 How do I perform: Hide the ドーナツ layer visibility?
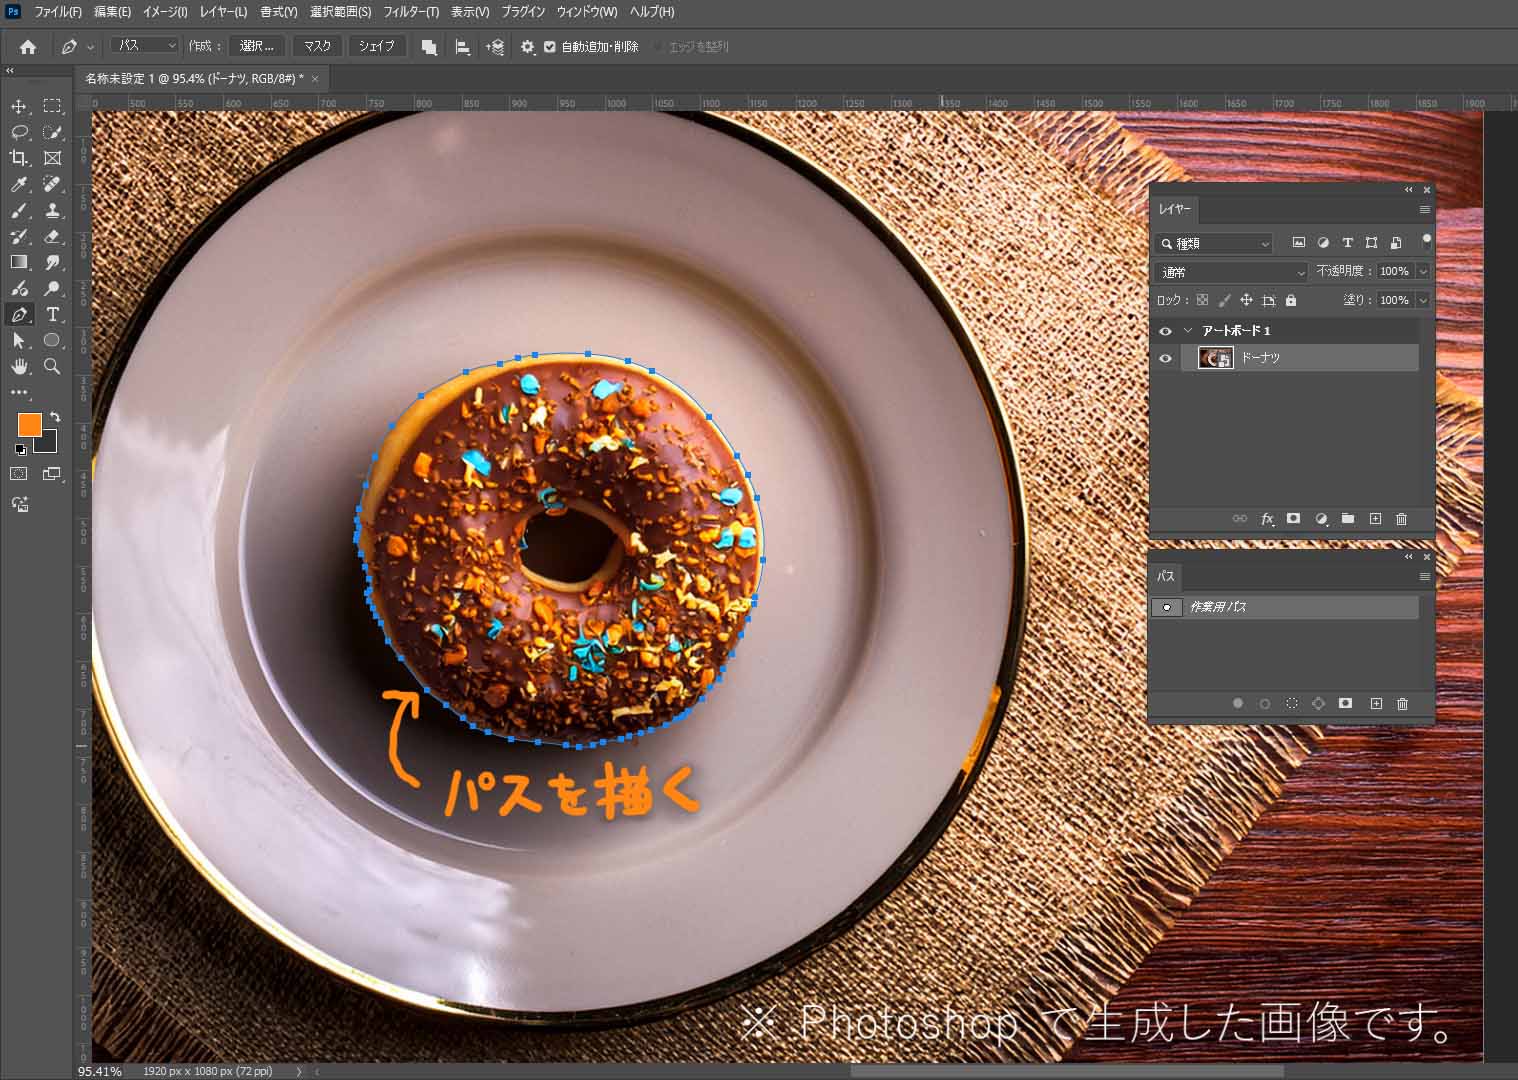click(1165, 358)
